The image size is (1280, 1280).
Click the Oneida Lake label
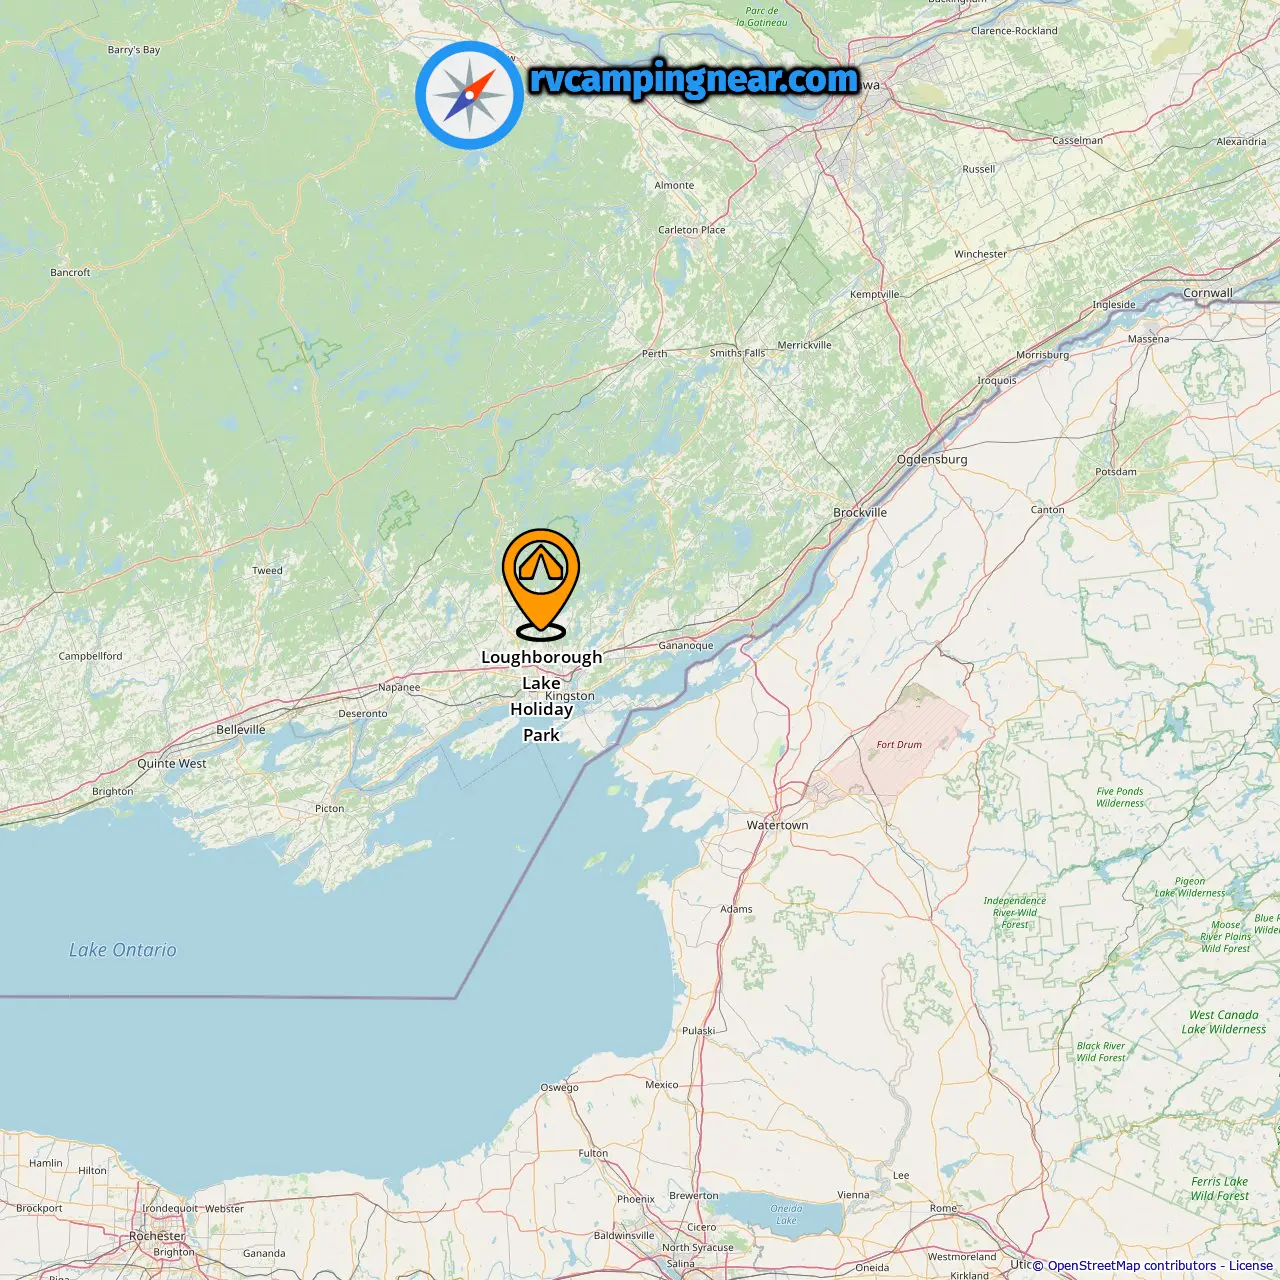(x=787, y=1214)
